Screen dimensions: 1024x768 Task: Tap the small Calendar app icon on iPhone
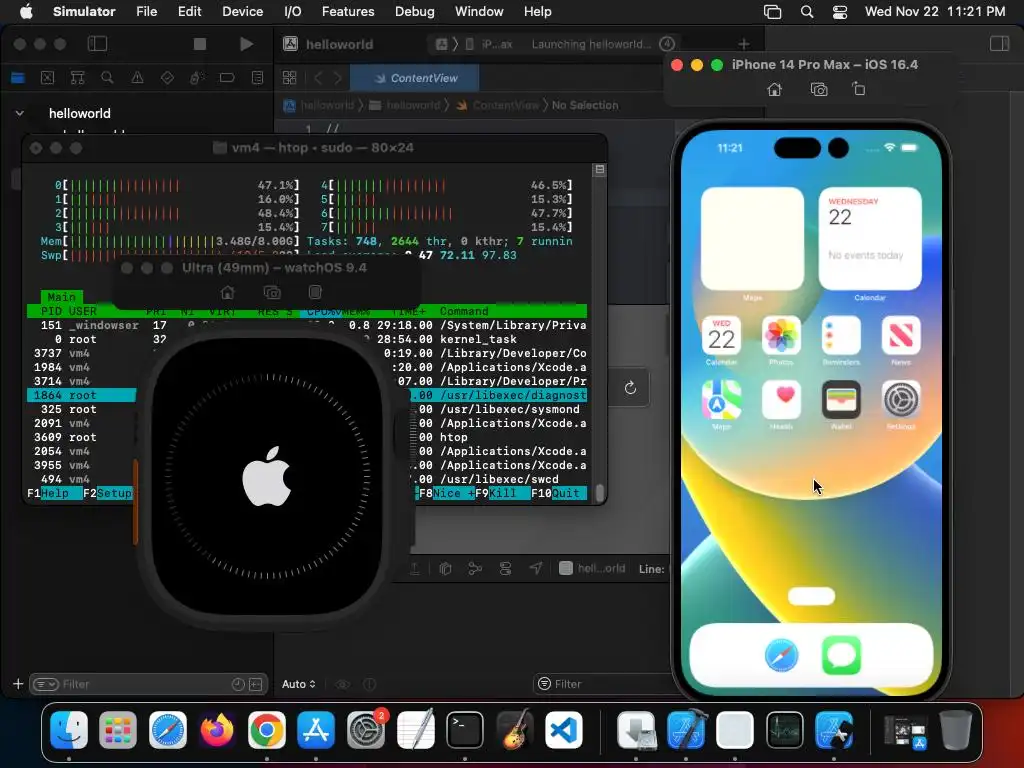click(x=721, y=336)
